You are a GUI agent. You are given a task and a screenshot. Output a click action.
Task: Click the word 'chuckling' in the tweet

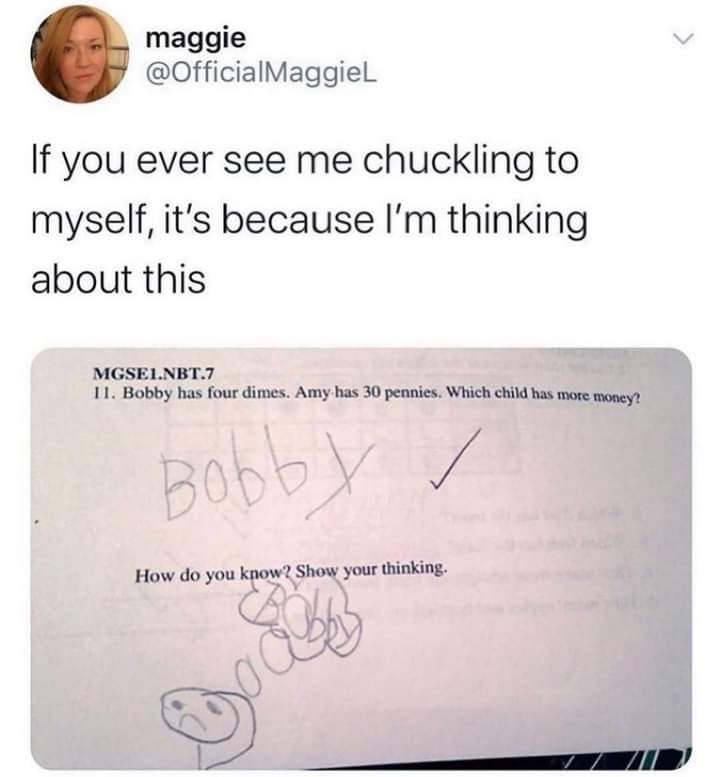pyautogui.click(x=447, y=162)
